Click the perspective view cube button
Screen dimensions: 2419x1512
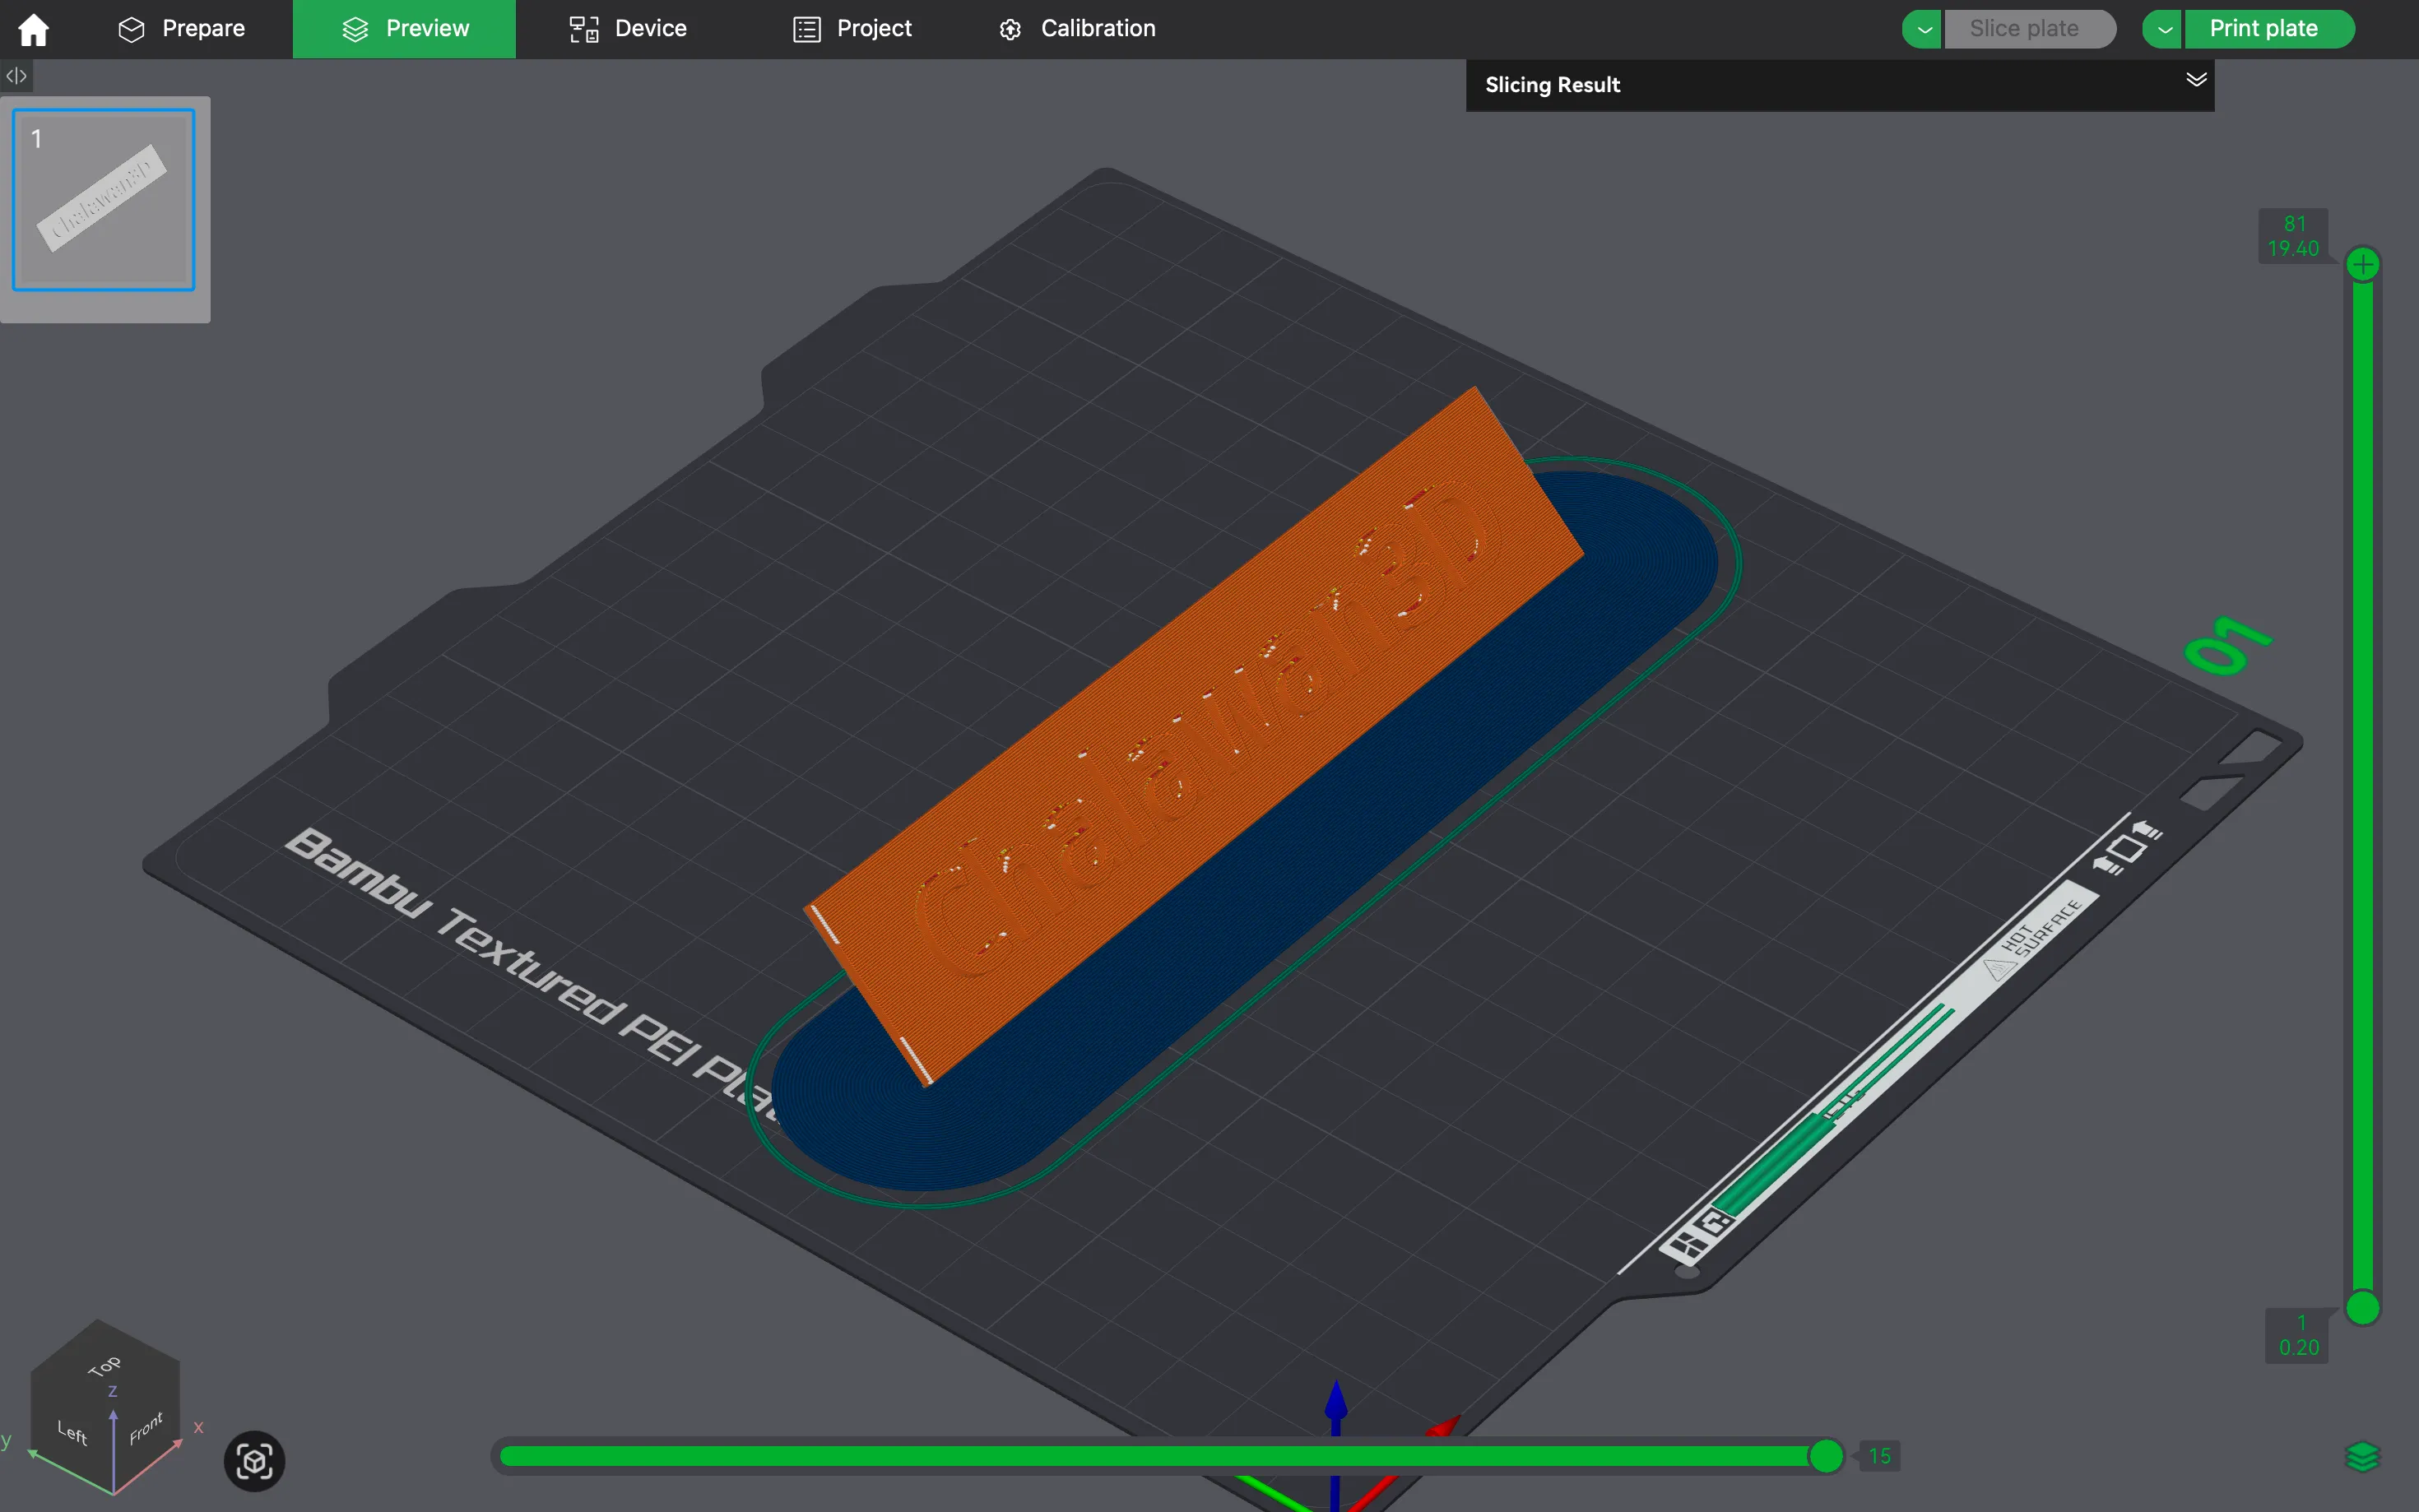coord(254,1461)
